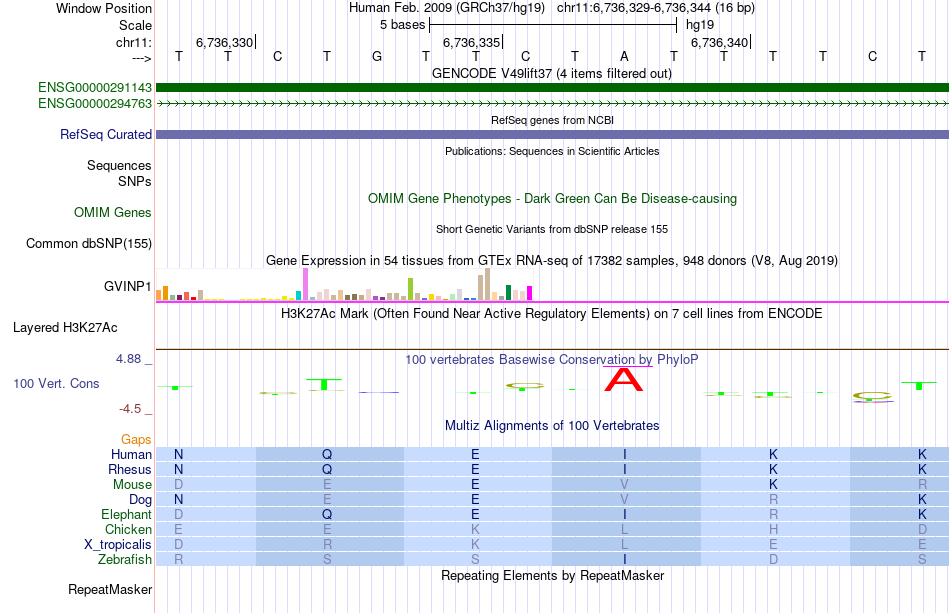
Task: Click the 6,736,335 ruler position
Action: coord(471,42)
